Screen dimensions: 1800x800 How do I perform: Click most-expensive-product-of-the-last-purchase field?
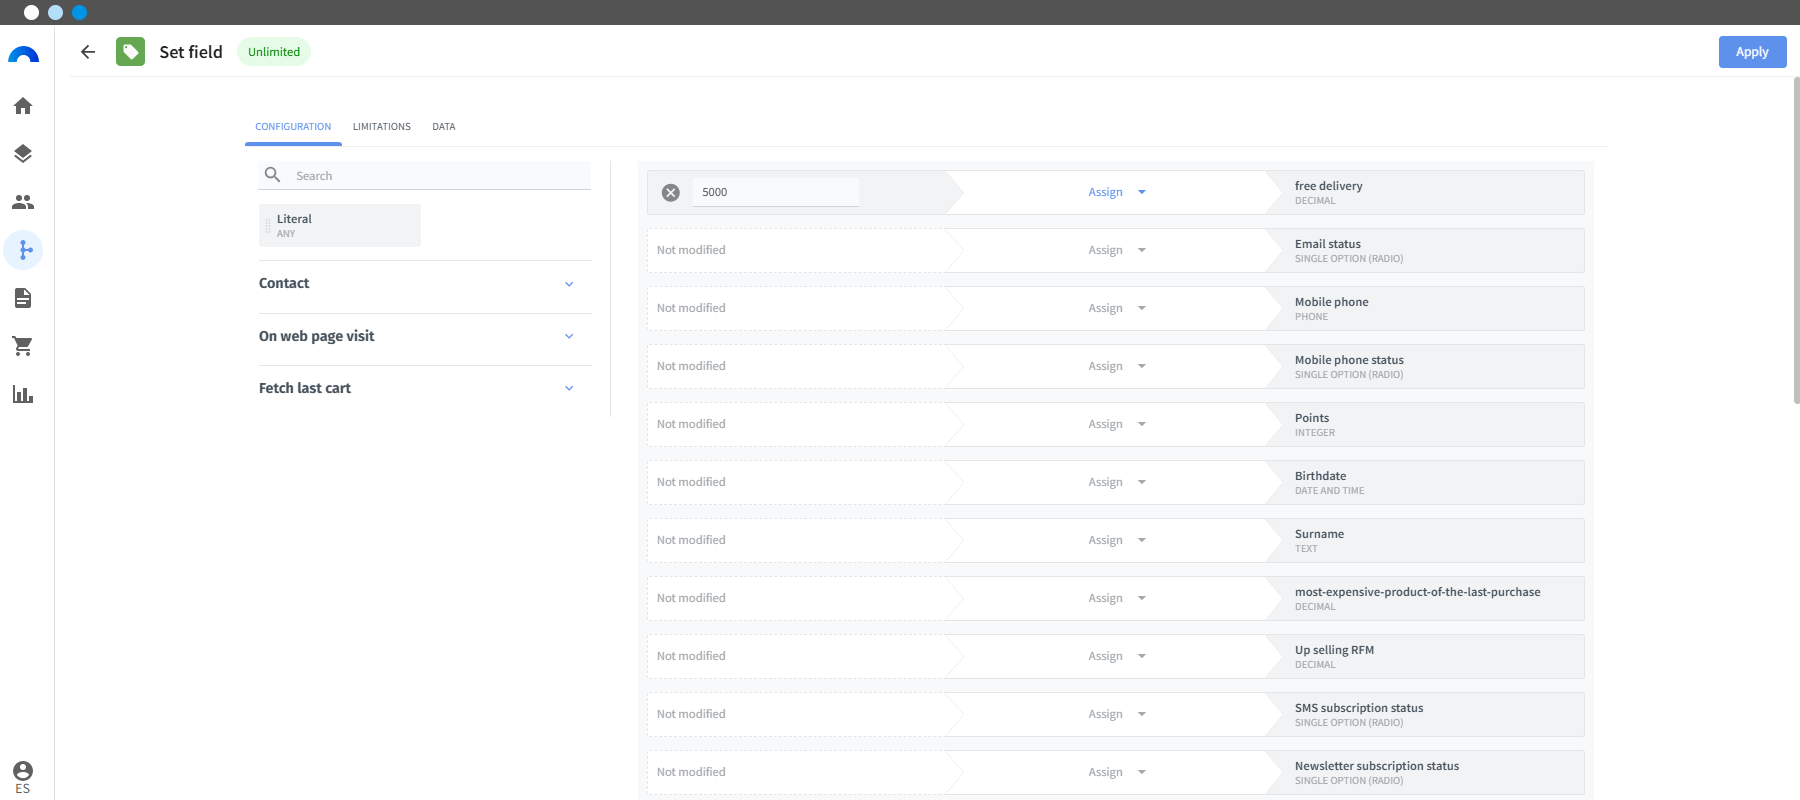(1425, 598)
